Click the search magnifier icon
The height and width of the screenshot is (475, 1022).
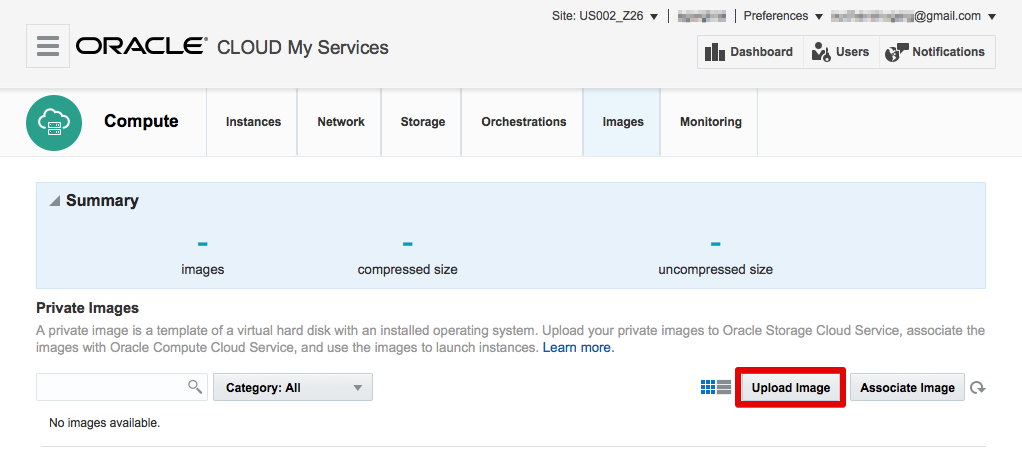195,387
